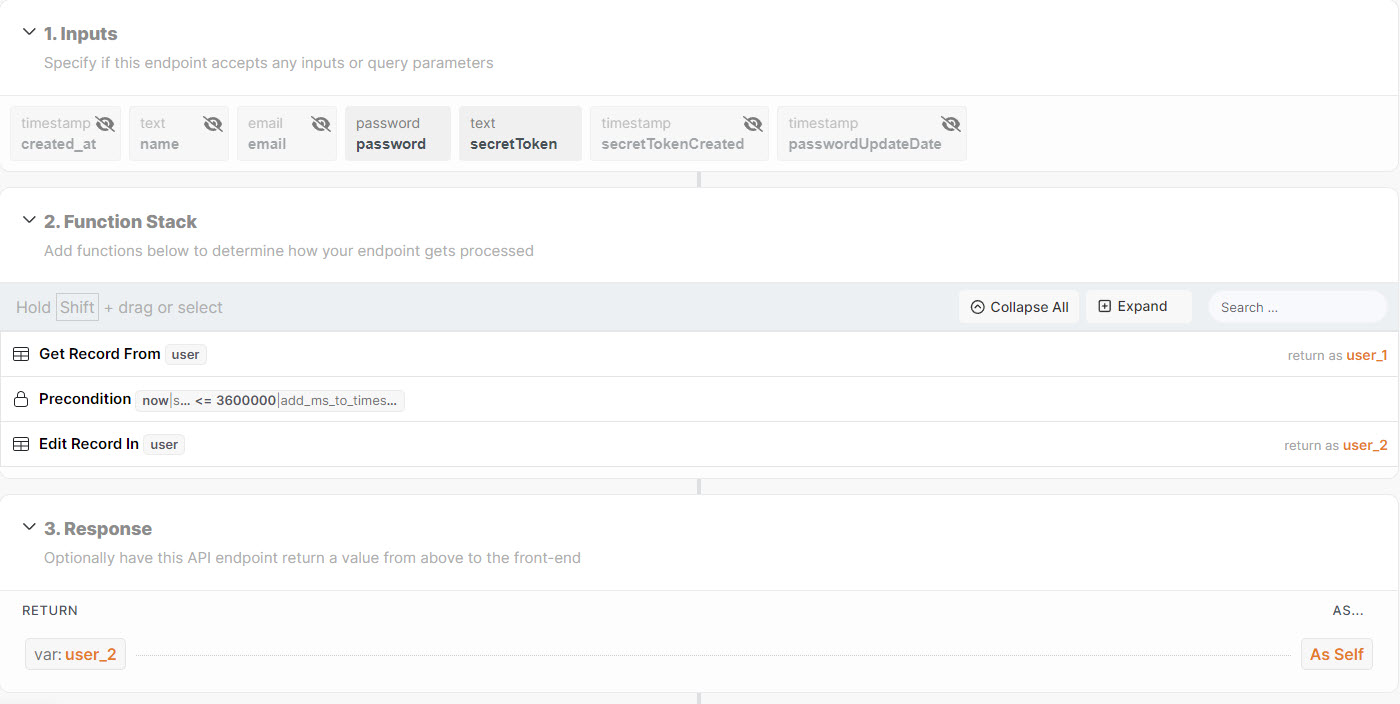Click the var: user_2 return value
The width and height of the screenshot is (1400, 704).
(76, 655)
